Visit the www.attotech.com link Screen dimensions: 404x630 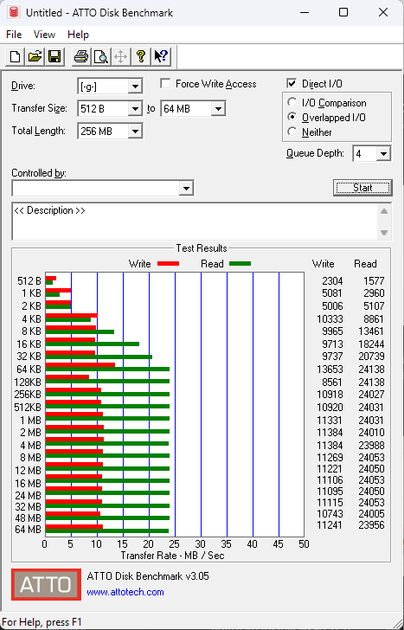click(125, 592)
